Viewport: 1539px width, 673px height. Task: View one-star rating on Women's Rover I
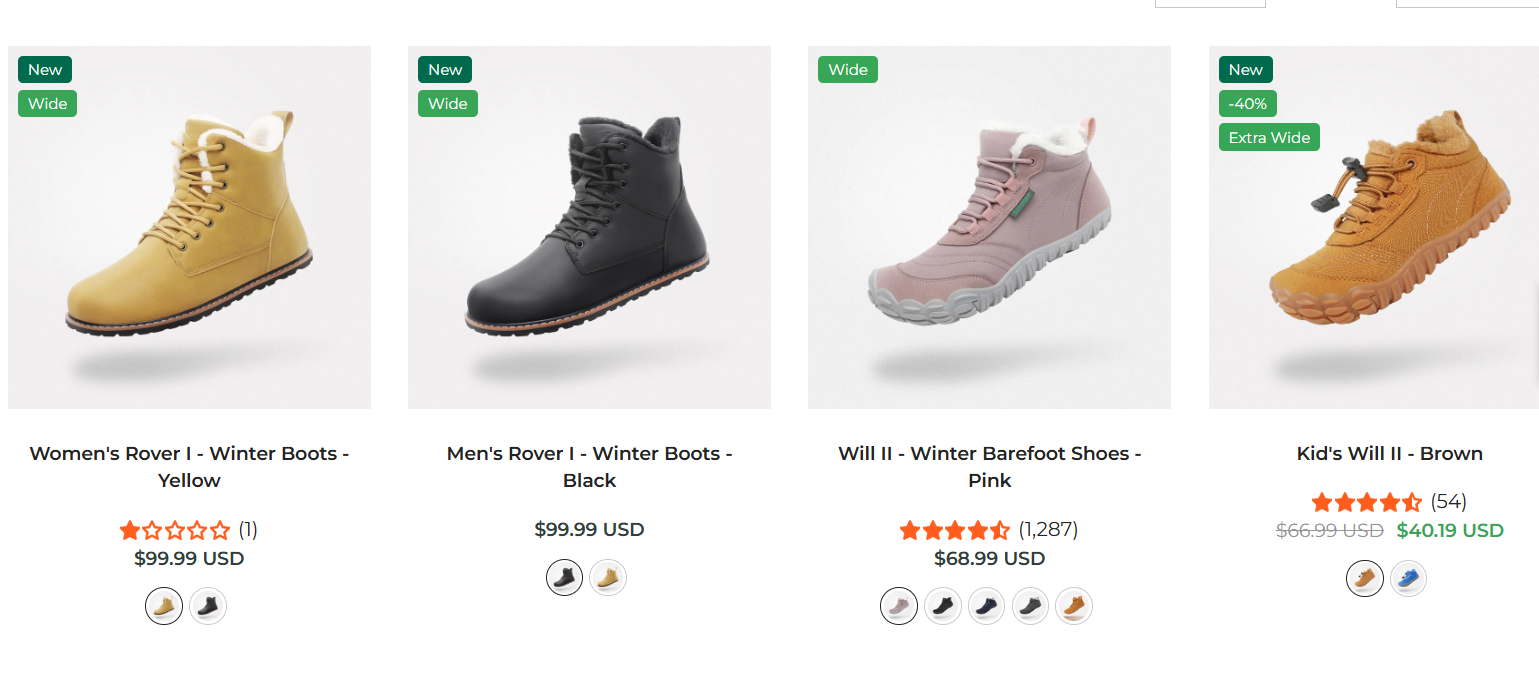click(189, 530)
